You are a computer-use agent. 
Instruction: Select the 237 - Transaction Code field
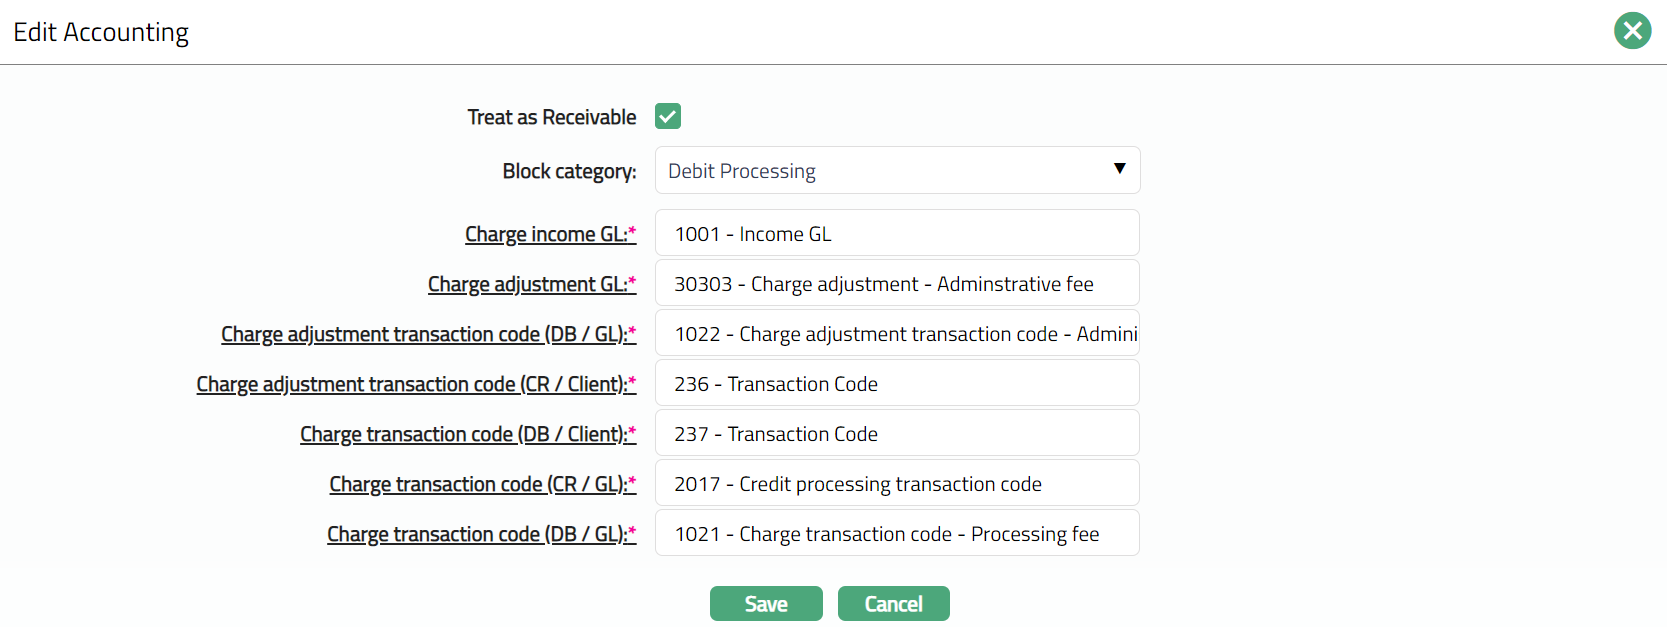pos(897,434)
